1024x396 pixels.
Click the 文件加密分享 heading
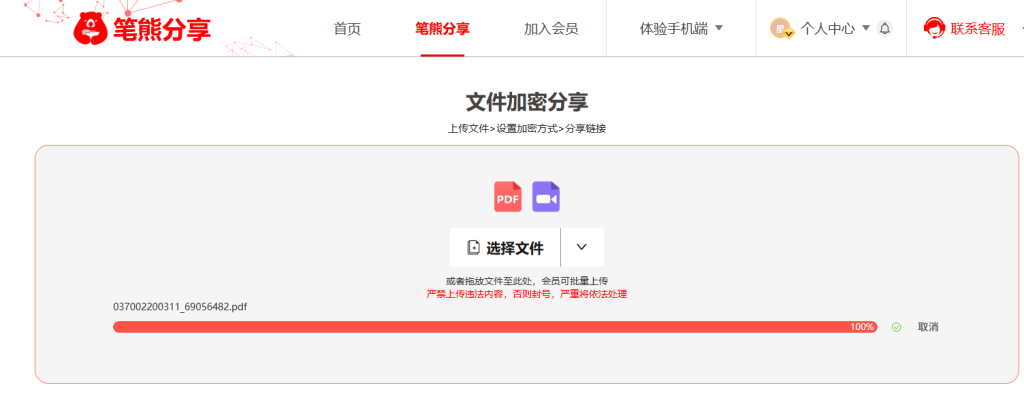tap(527, 103)
